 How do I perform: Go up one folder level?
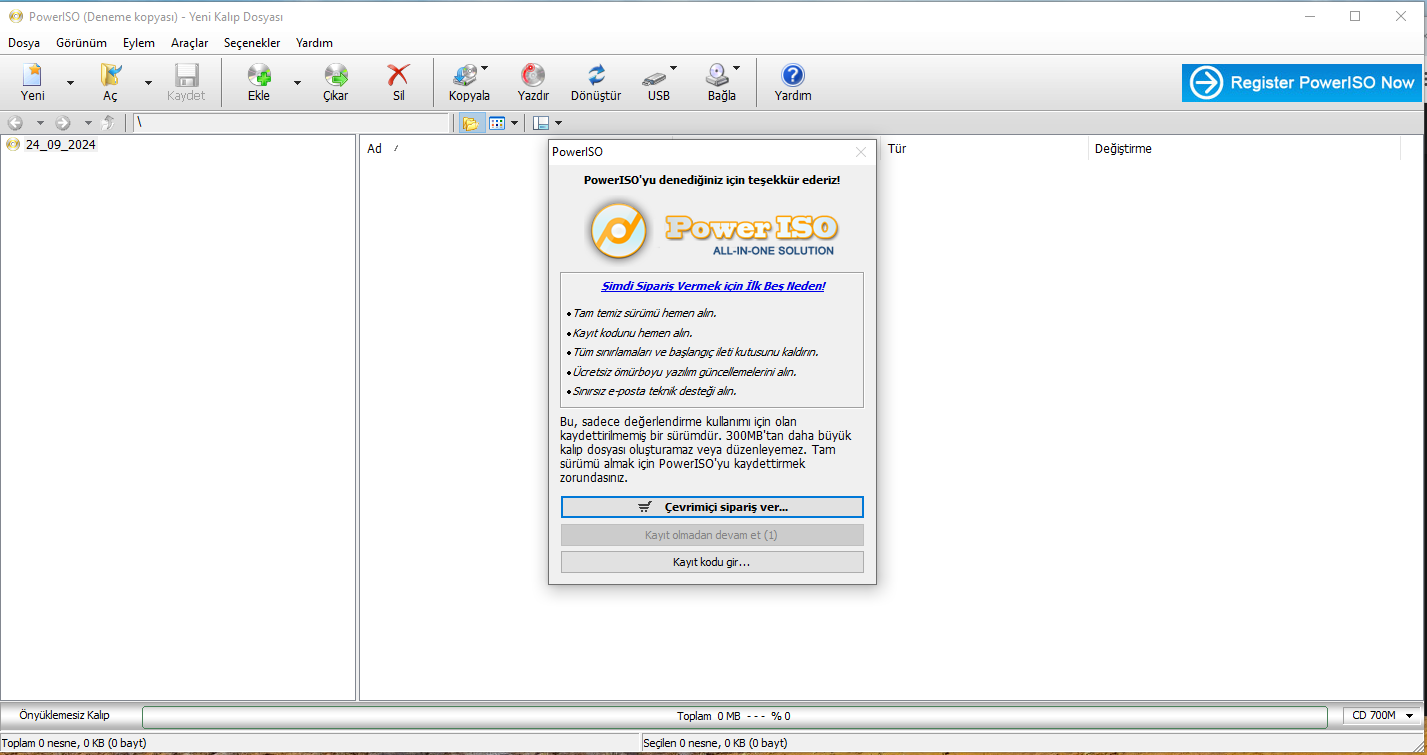(109, 123)
